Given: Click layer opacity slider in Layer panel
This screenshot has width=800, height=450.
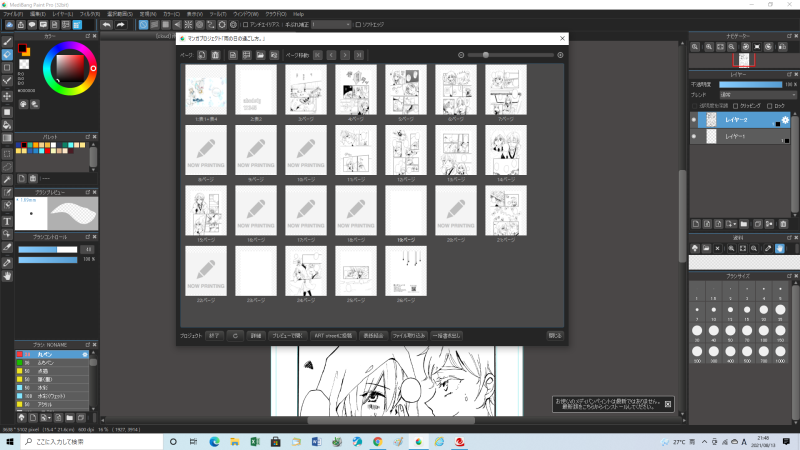Looking at the screenshot, I should (750, 85).
